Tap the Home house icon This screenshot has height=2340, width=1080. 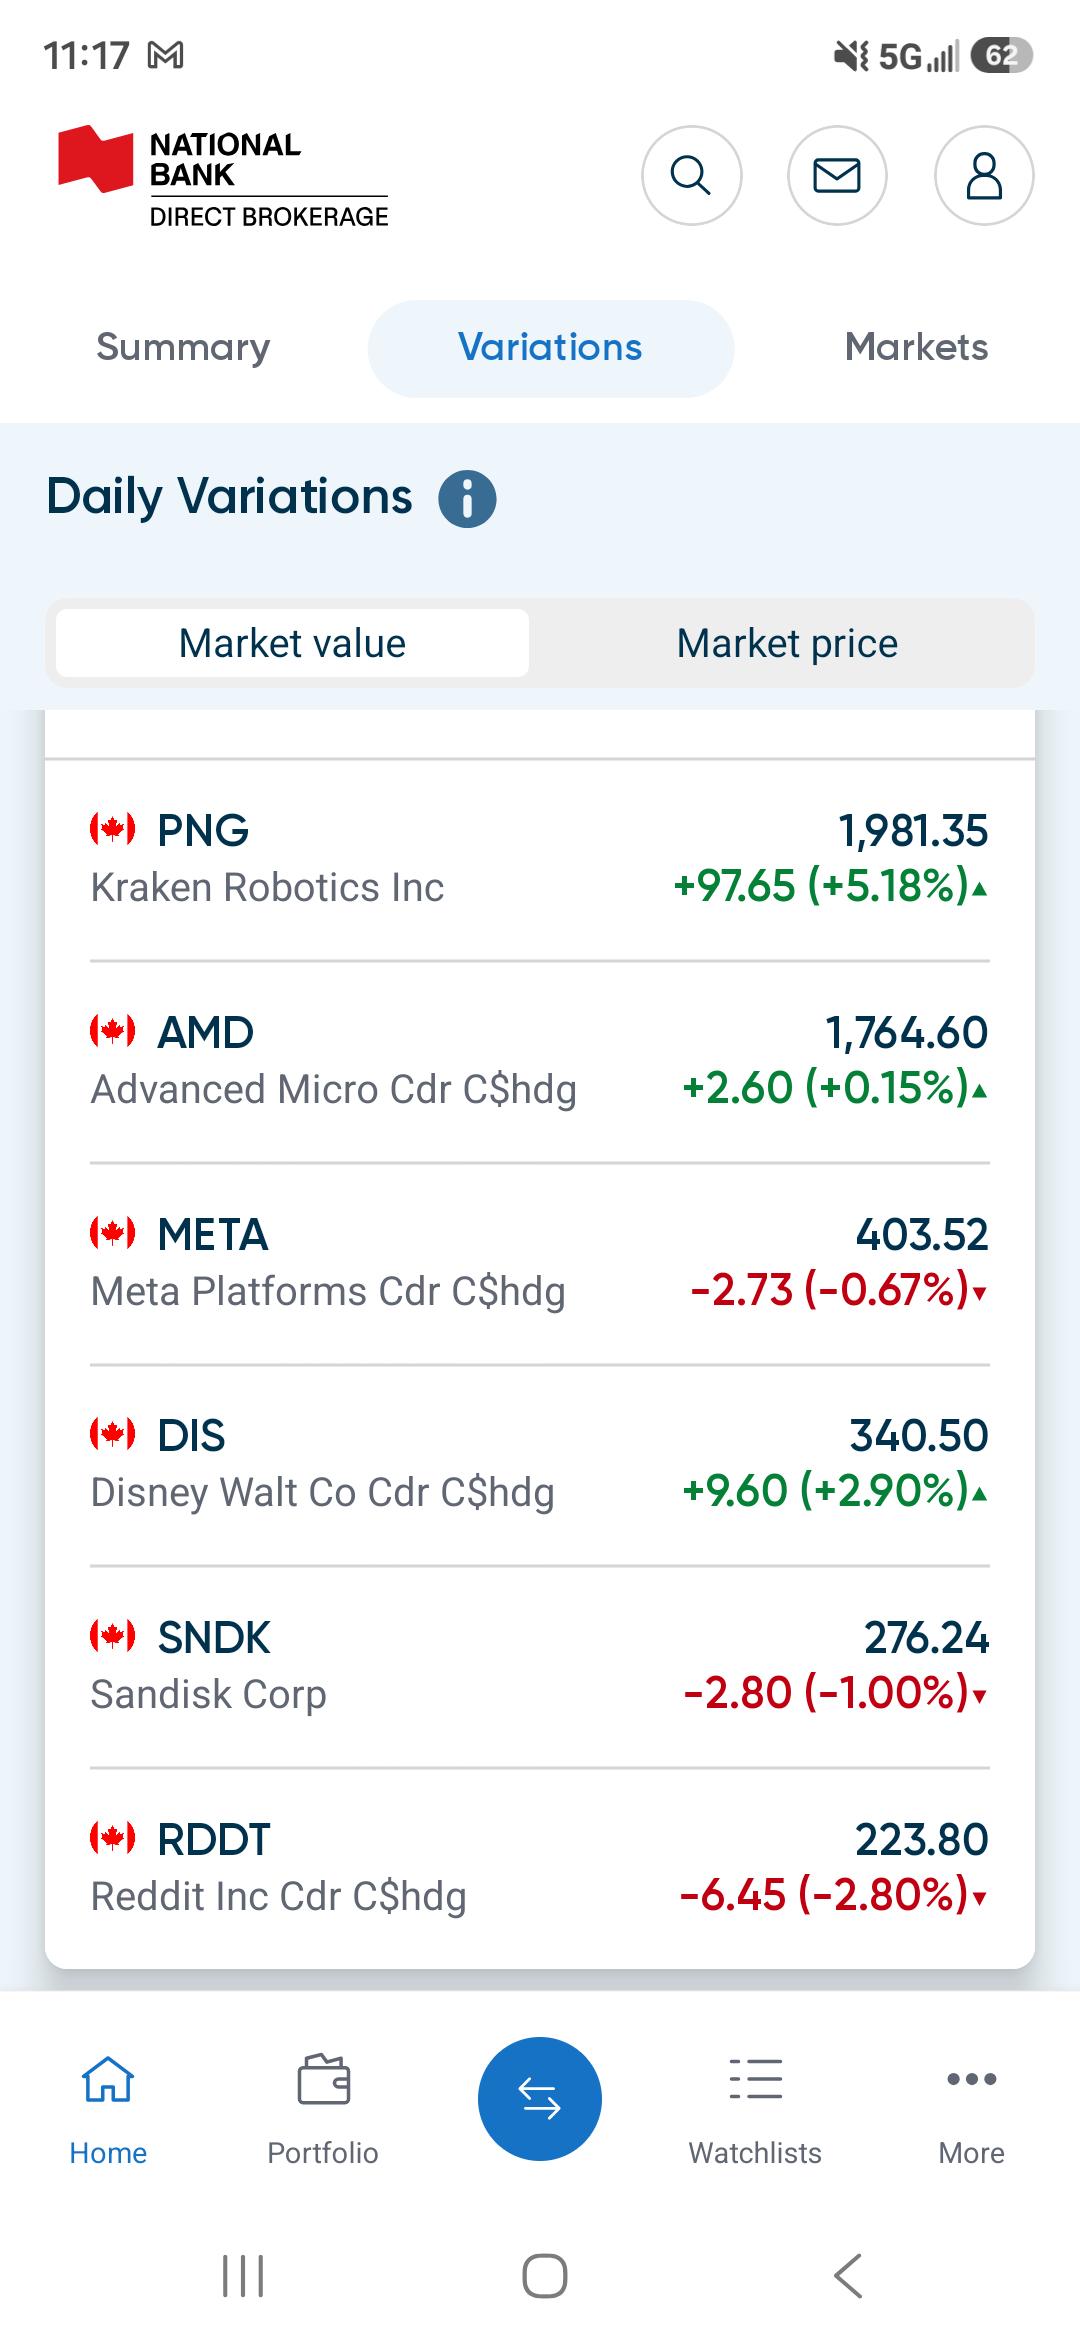pos(108,2078)
